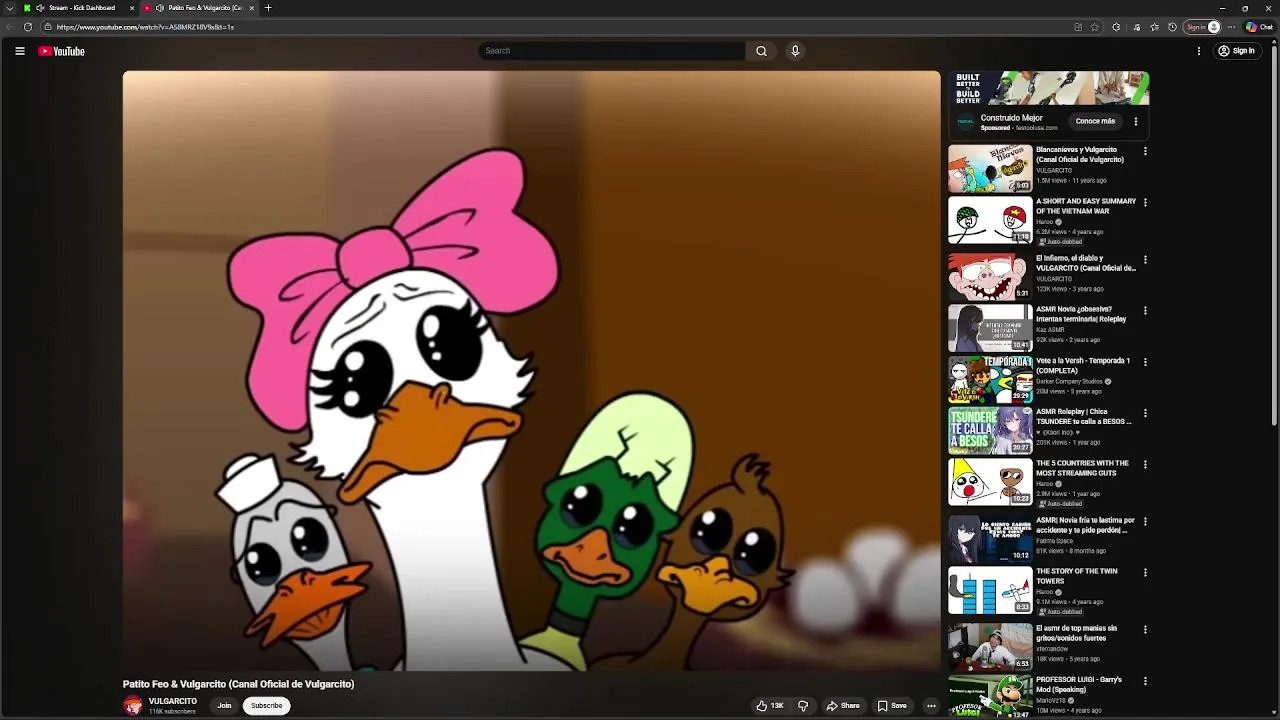The height and width of the screenshot is (720, 1280).
Task: Mute the Patito Feo tab audio icon
Action: (x=160, y=8)
